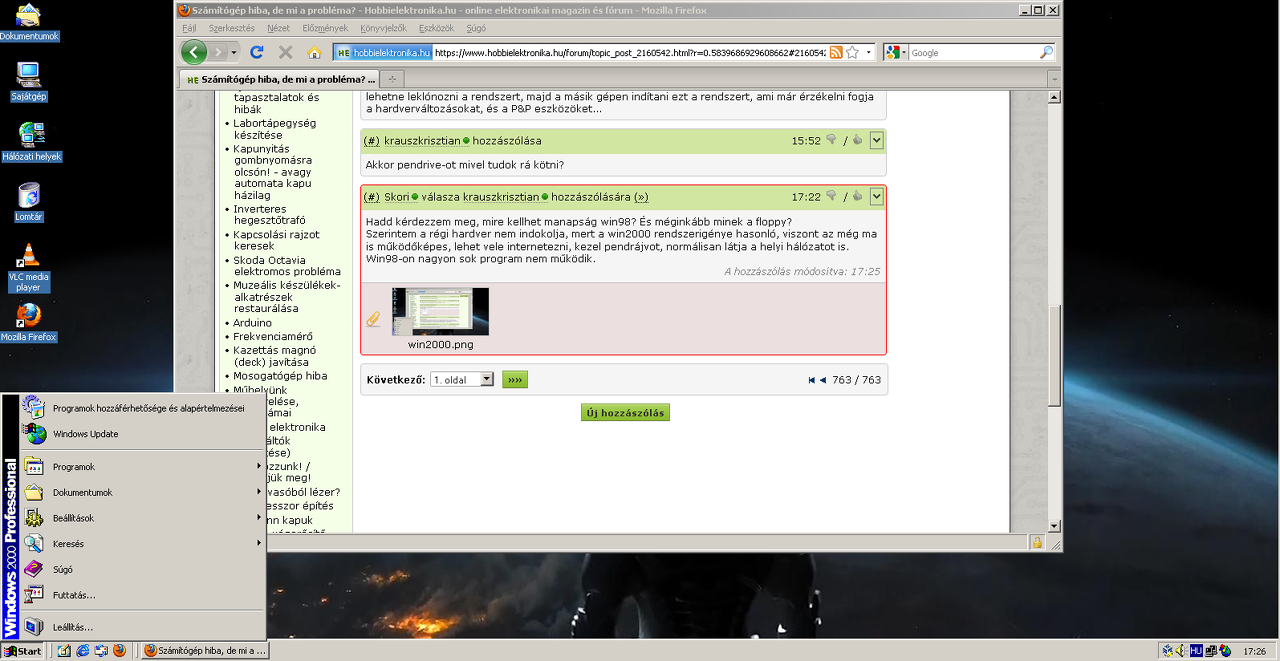Click the new tab plus button

pos(393,79)
